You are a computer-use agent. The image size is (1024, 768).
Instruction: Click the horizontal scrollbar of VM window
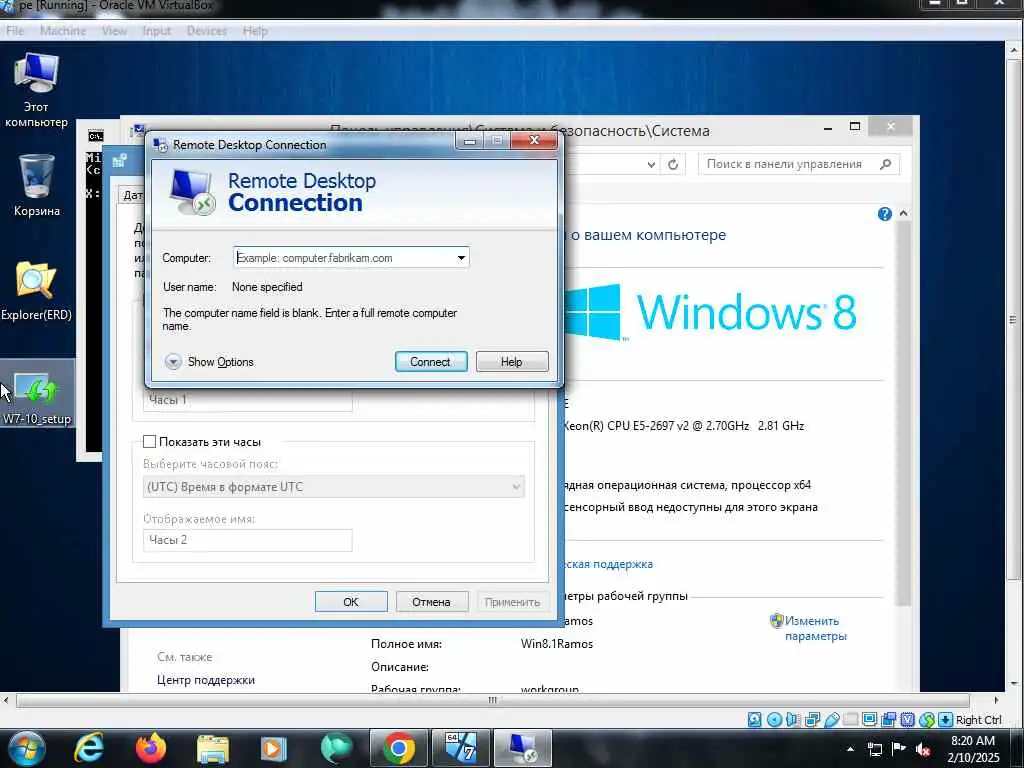pyautogui.click(x=493, y=700)
